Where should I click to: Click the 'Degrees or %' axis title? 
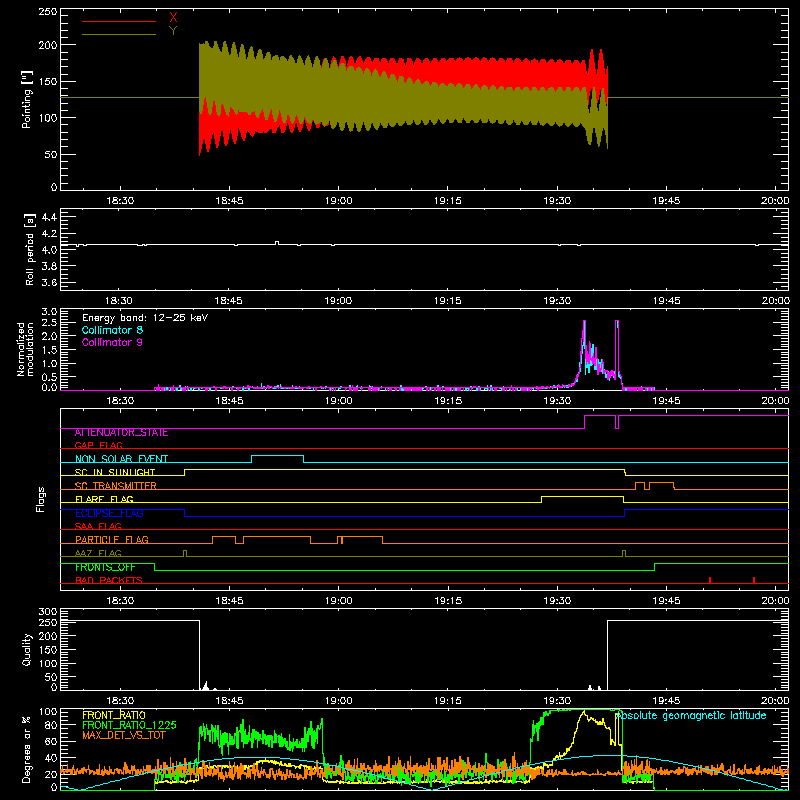pos(27,750)
